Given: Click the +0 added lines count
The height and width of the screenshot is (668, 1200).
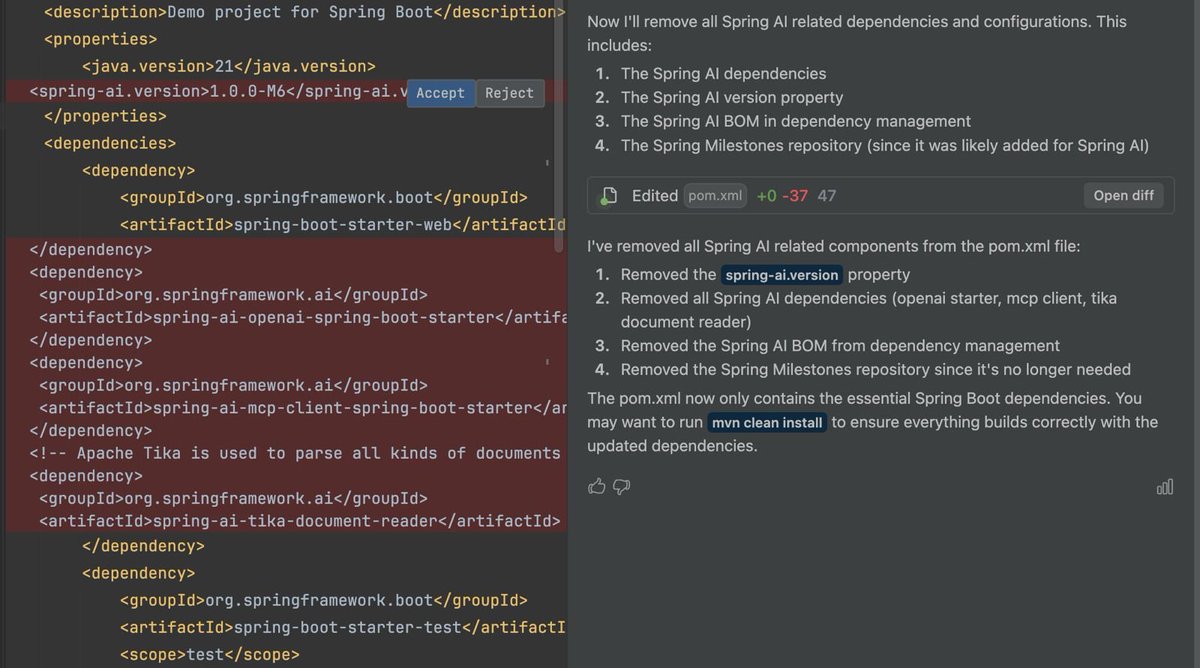Looking at the screenshot, I should pos(766,196).
